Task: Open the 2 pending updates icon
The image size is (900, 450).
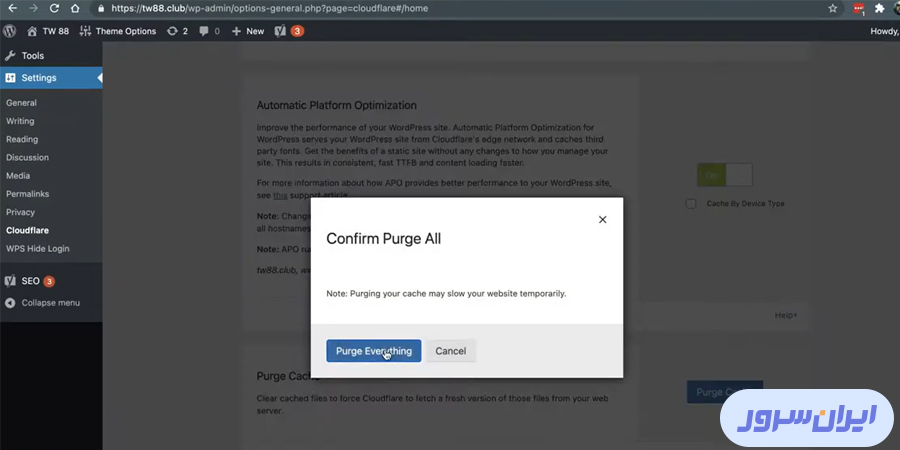Action: tap(177, 31)
